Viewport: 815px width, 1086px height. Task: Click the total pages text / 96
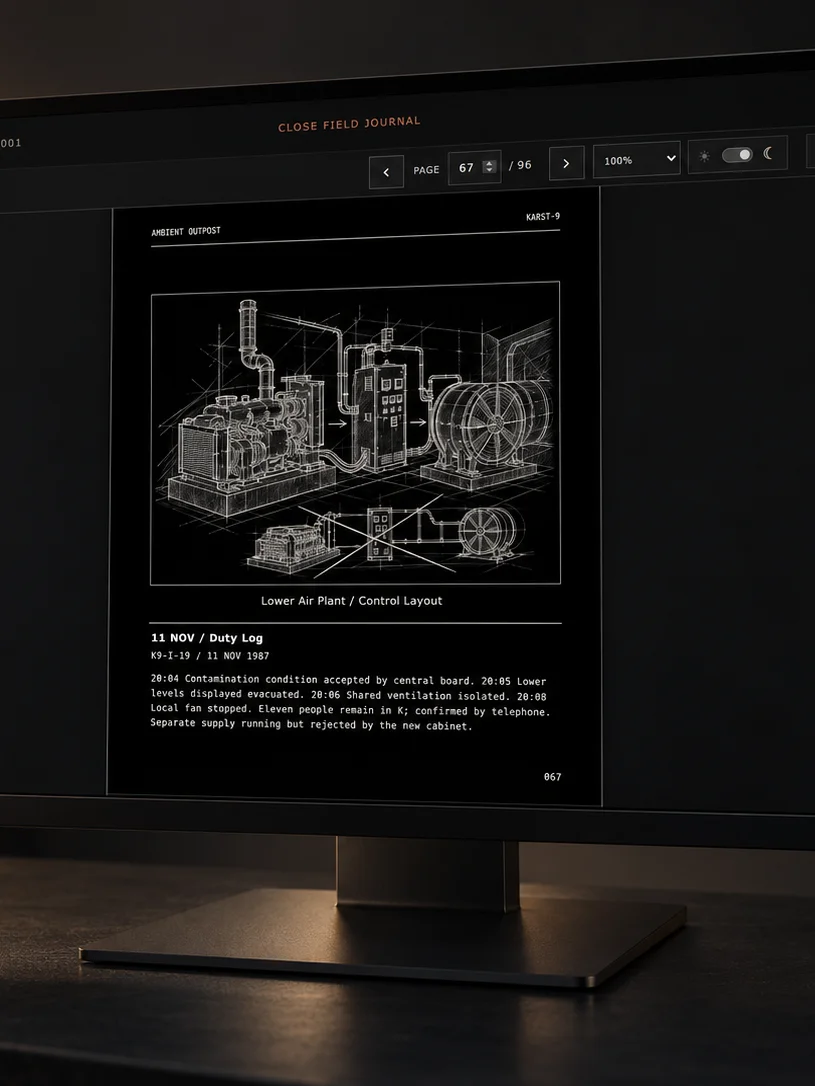coord(520,165)
